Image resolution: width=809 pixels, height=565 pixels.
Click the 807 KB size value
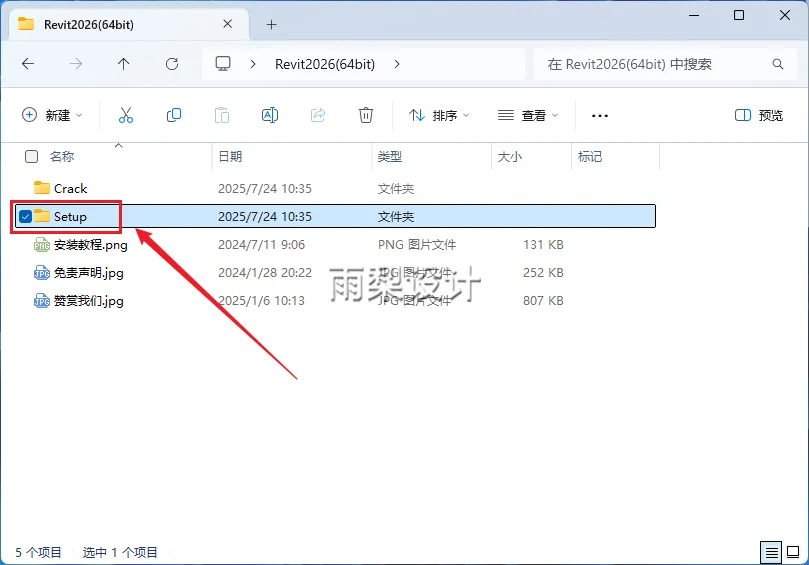click(x=543, y=300)
